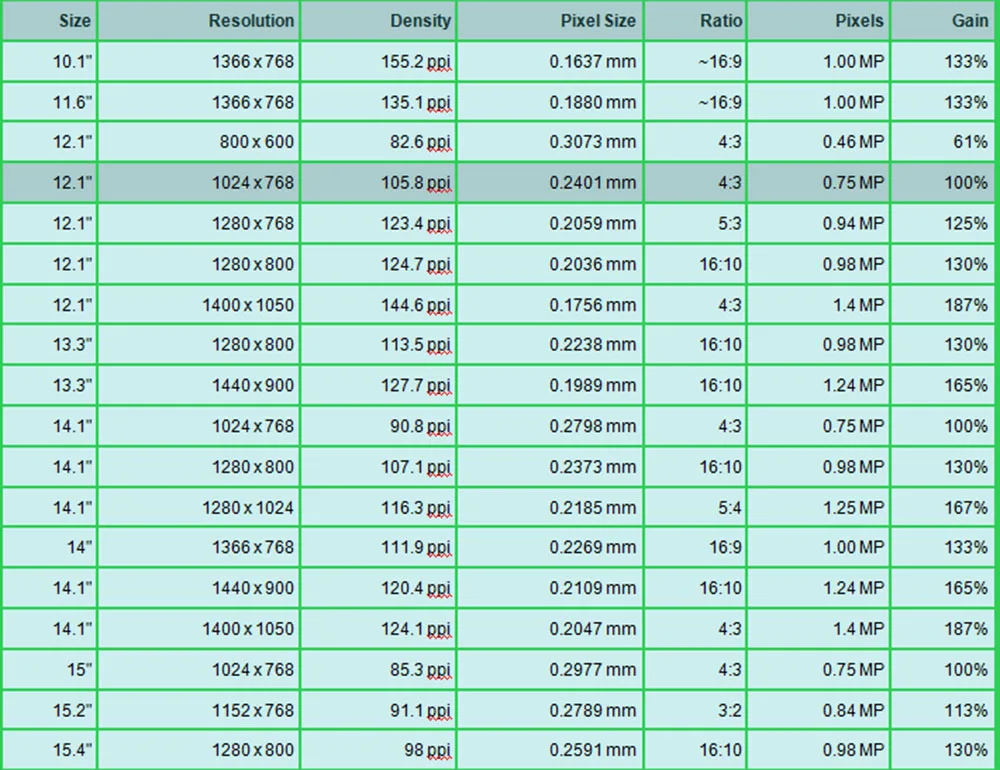Click the 91.1 ppi density cell
This screenshot has height=770, width=1000.
[379, 710]
